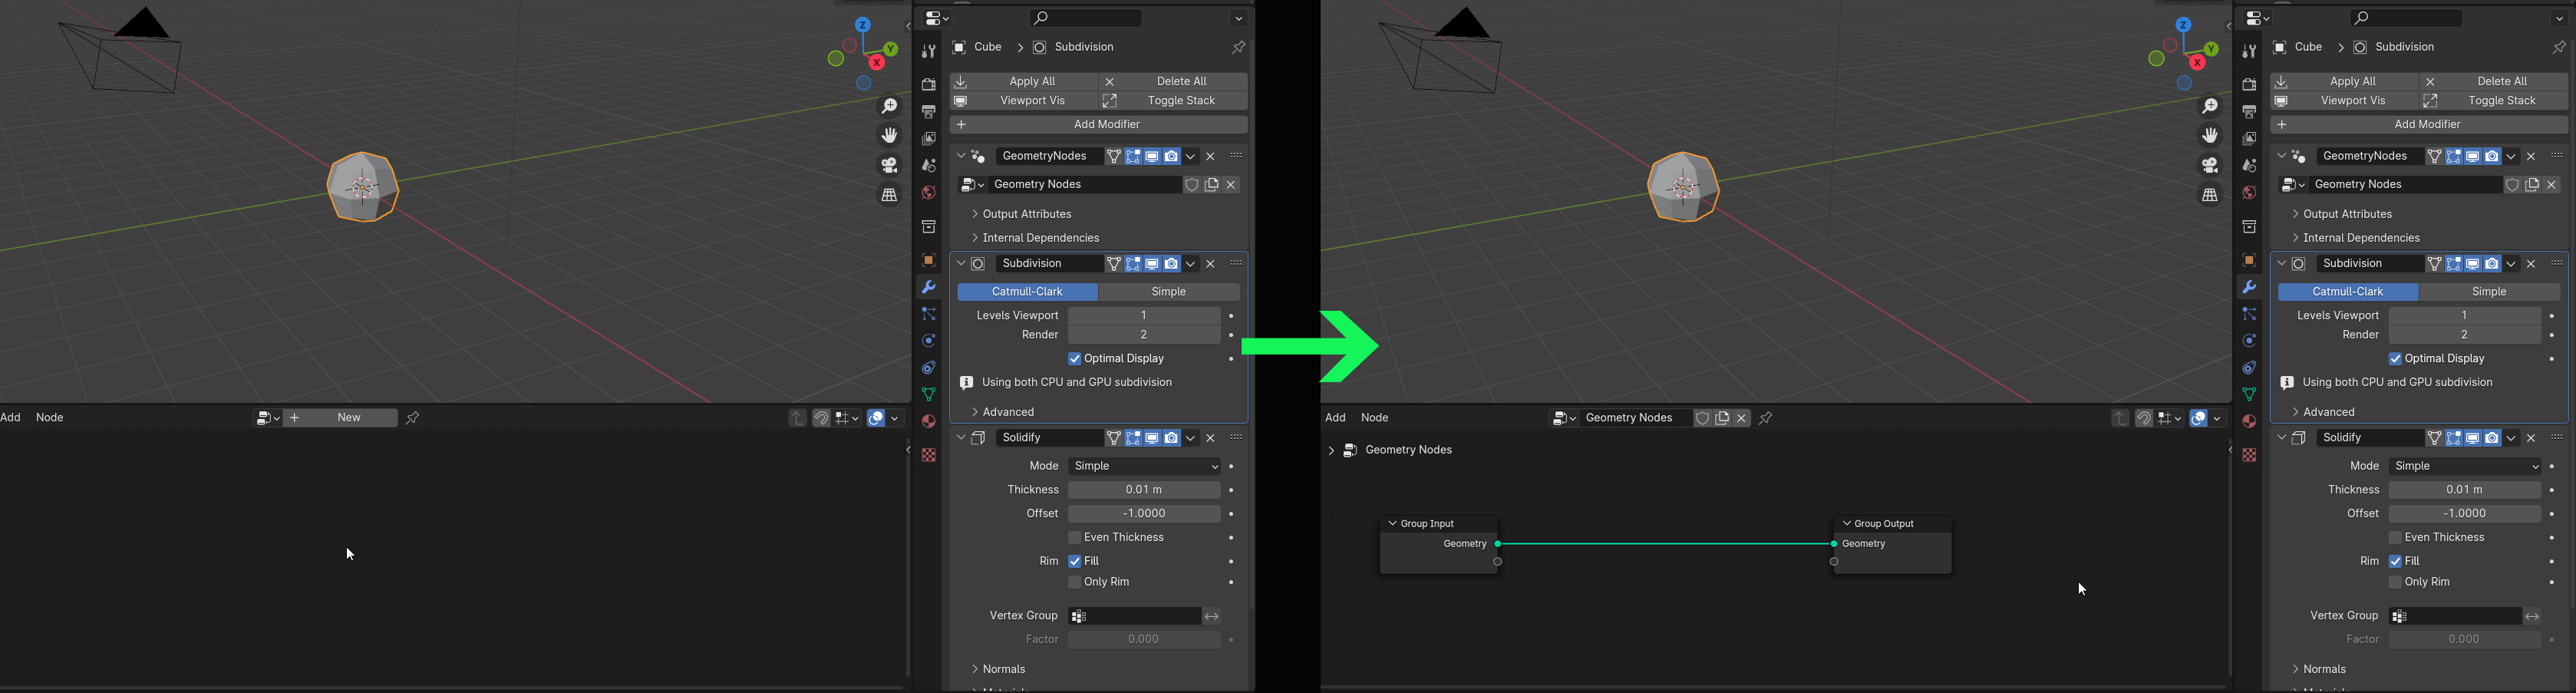Toggle camera view icon in left panel viewport

888,165
